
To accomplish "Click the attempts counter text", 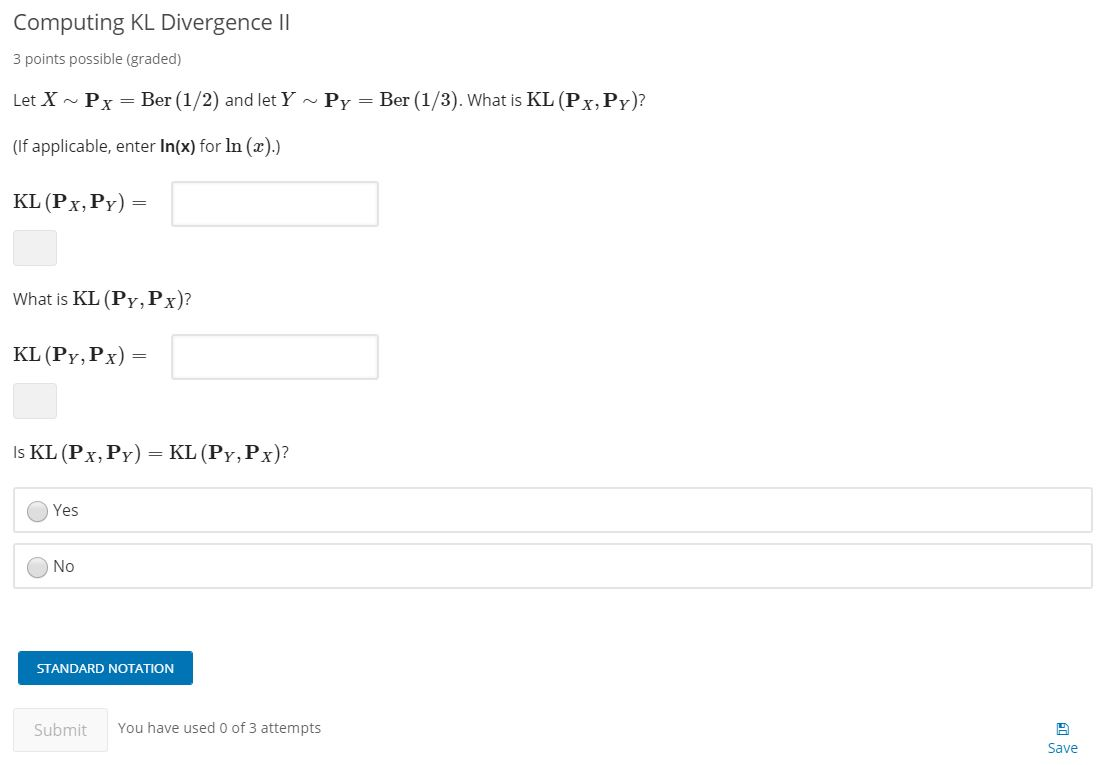I will click(x=219, y=728).
